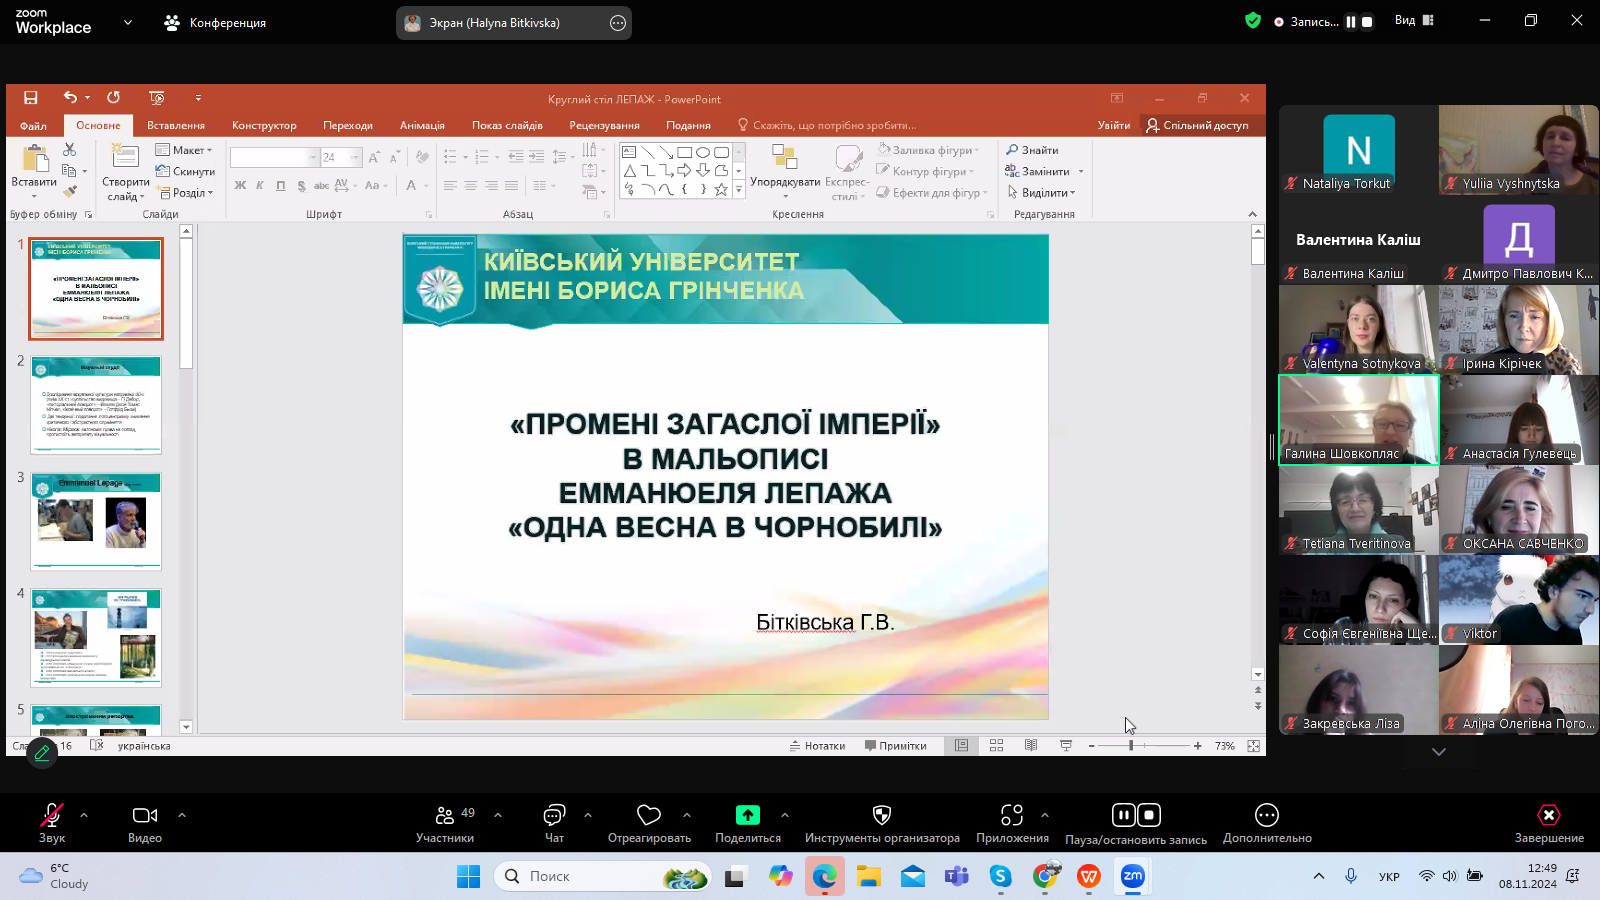Show more participants with down chevron
Image resolution: width=1600 pixels, height=900 pixels.
tap(1439, 752)
